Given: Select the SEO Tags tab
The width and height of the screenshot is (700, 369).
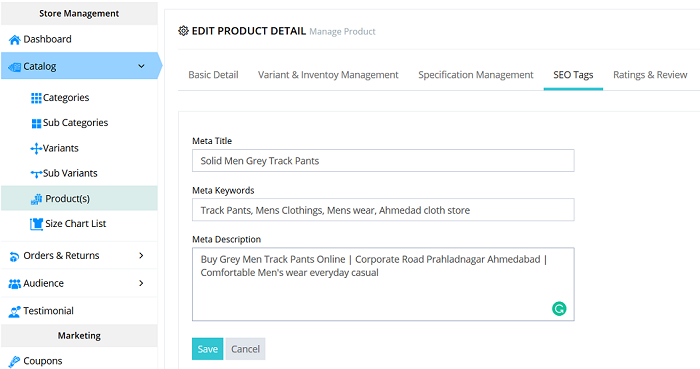Looking at the screenshot, I should tap(573, 75).
